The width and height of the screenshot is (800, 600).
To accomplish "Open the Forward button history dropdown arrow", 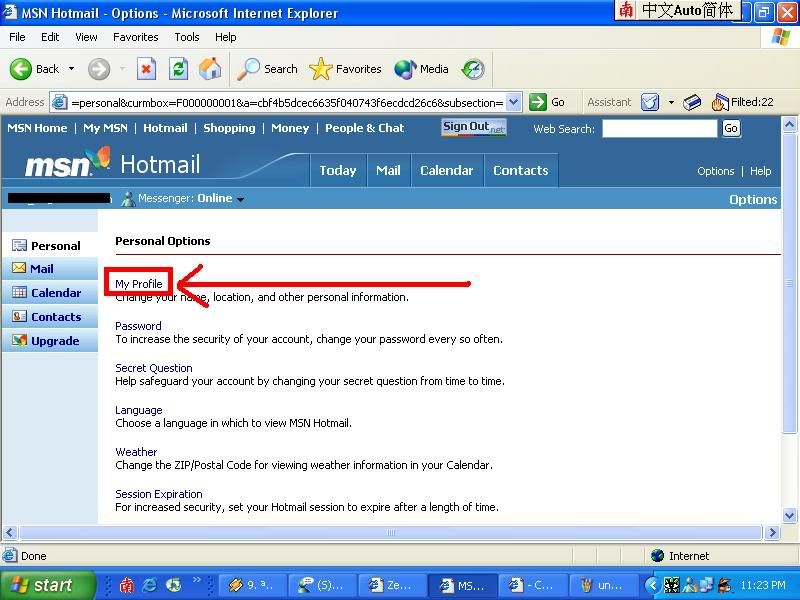I will click(122, 69).
